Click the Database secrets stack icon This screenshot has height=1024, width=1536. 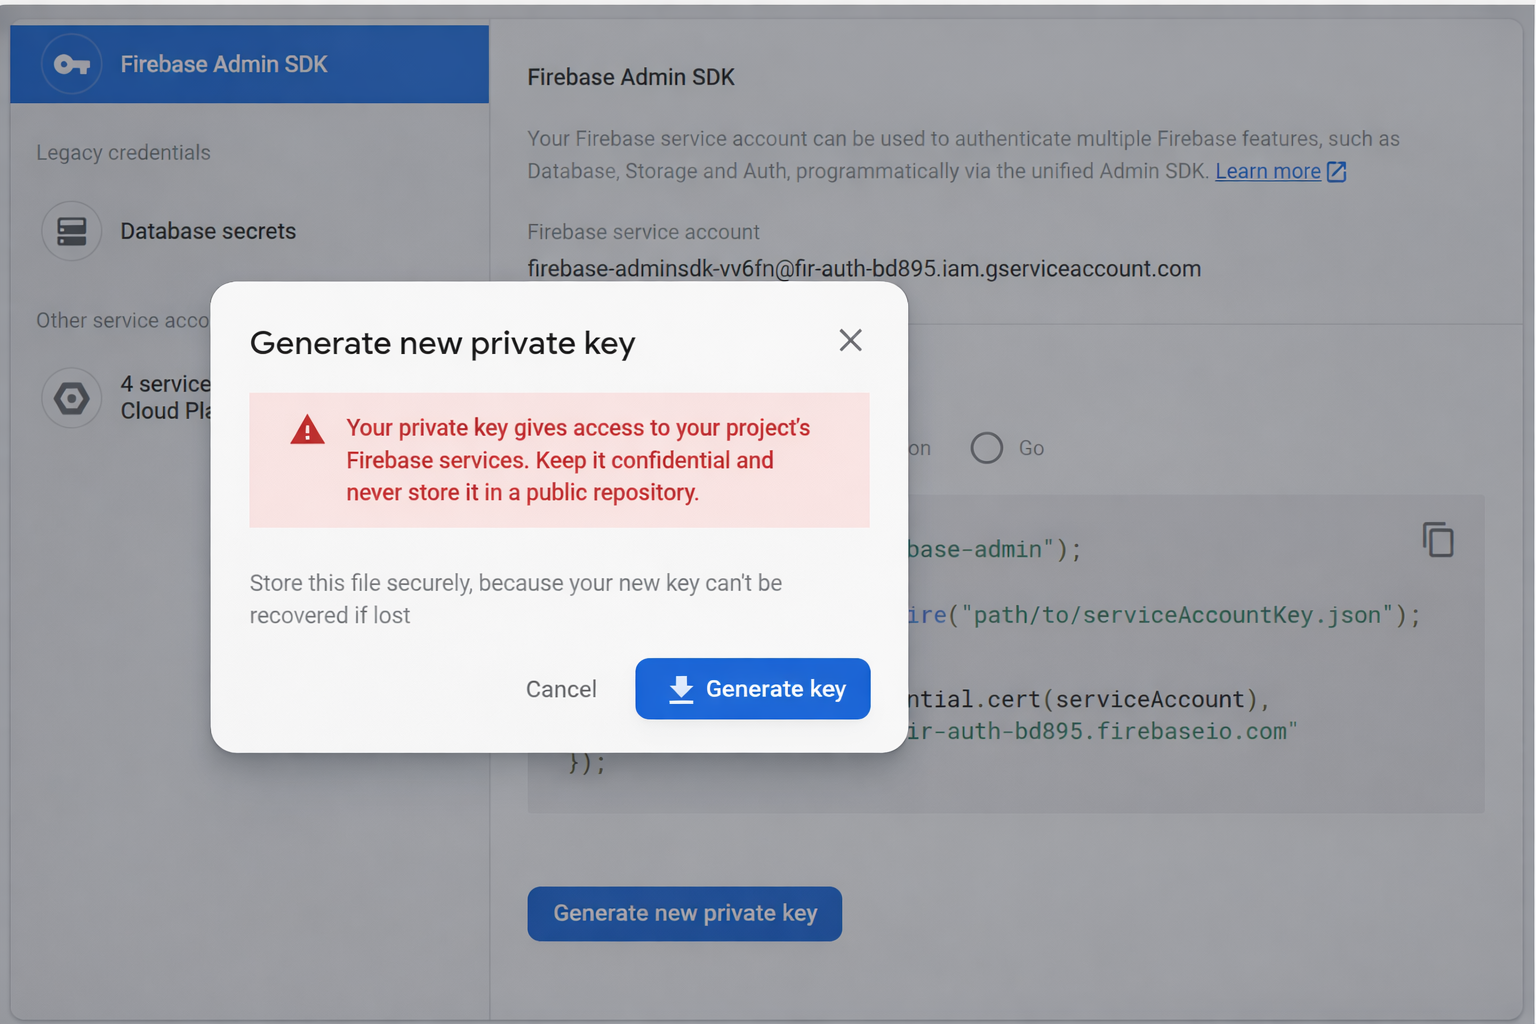(x=71, y=231)
